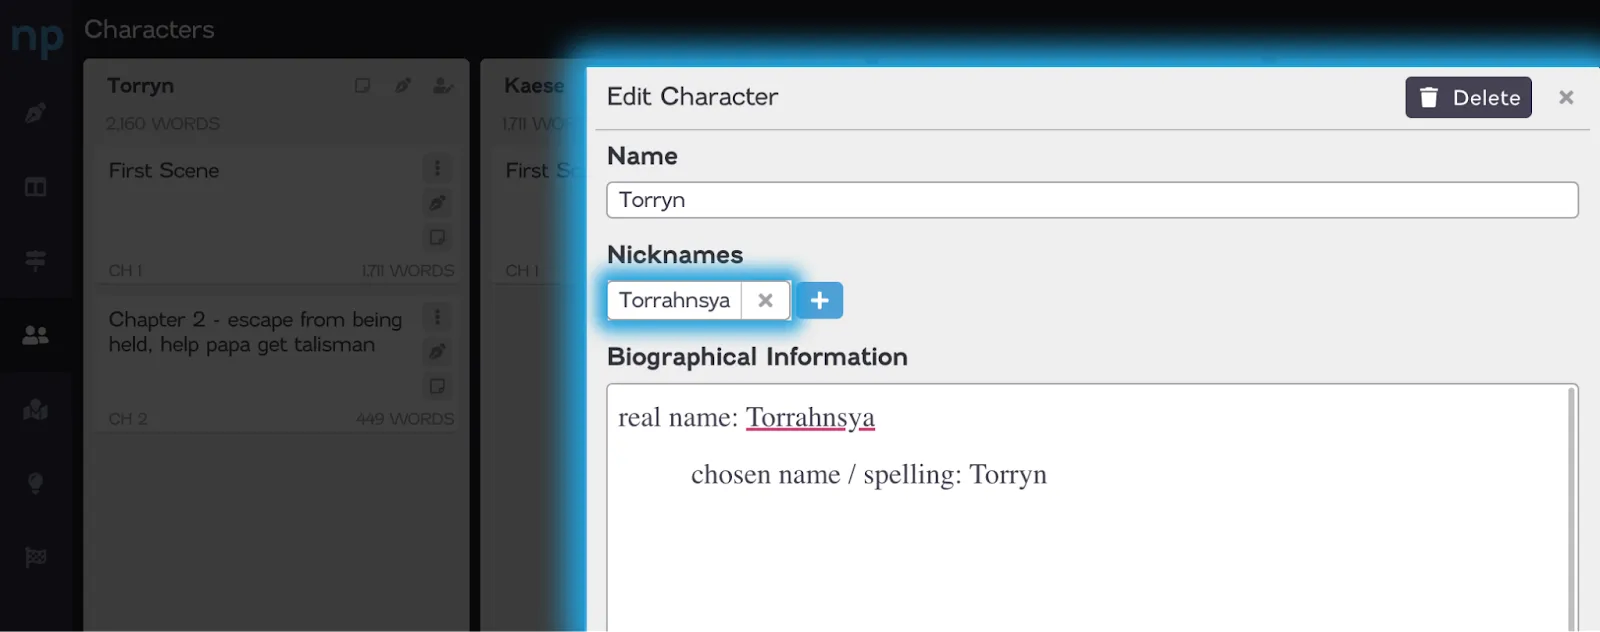Select the Chapter 2 escape scene card
This screenshot has height=632, width=1600.
278,365
